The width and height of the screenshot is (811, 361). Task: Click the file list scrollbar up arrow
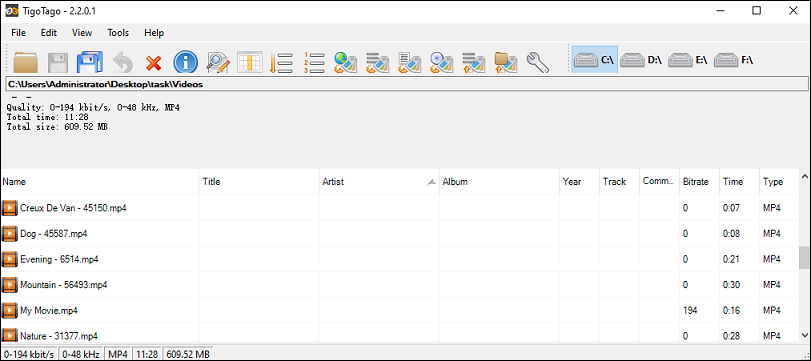(805, 177)
